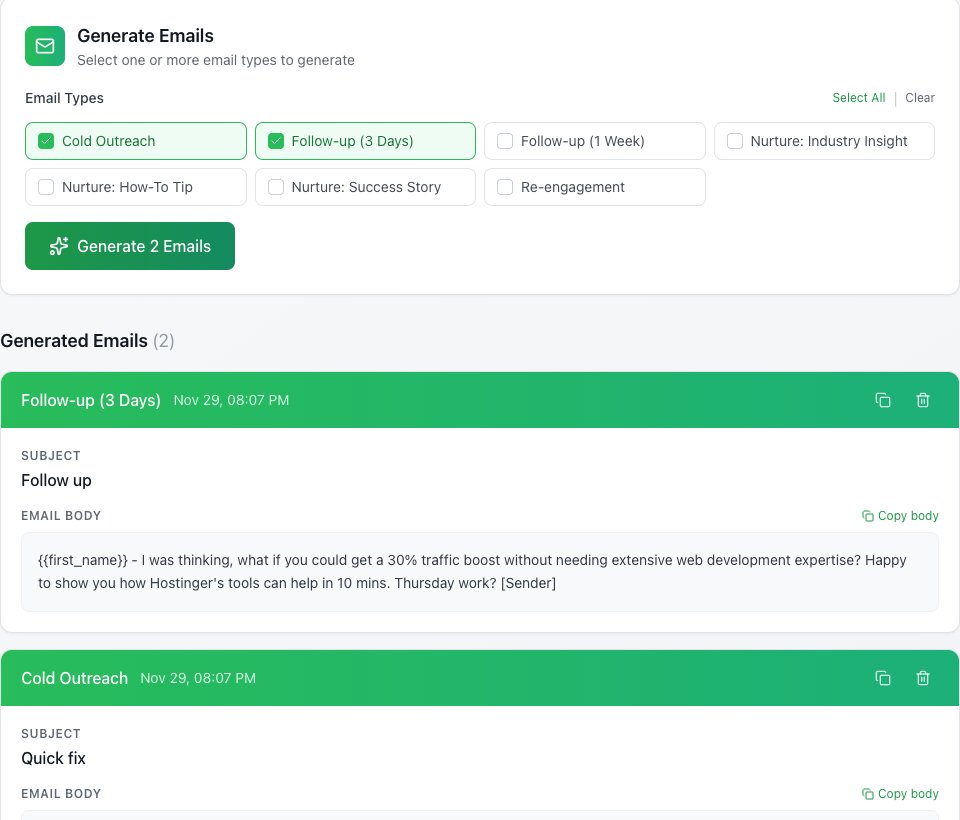Screen dimensions: 960x820
Task: Click the Generate 2 Emails button
Action: point(130,246)
